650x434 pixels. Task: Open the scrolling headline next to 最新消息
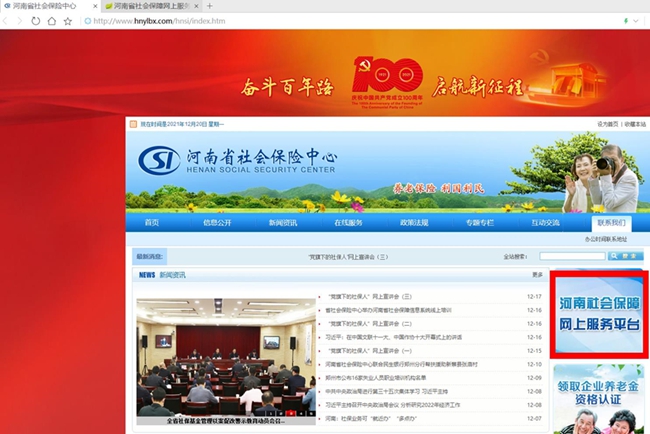point(348,257)
